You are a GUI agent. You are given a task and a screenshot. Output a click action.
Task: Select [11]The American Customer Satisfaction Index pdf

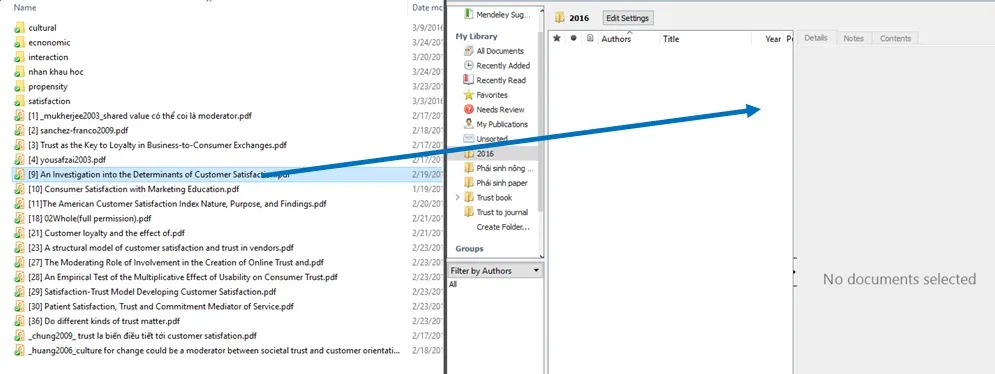click(177, 204)
